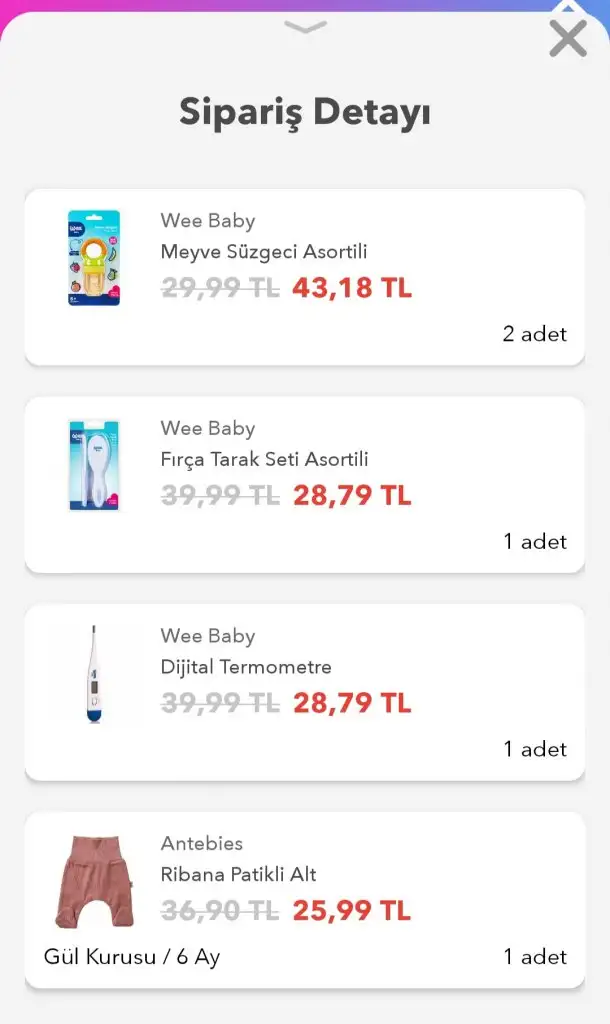
Task: Tap the Fırça Tarak Seti product image
Action: pyautogui.click(x=94, y=466)
